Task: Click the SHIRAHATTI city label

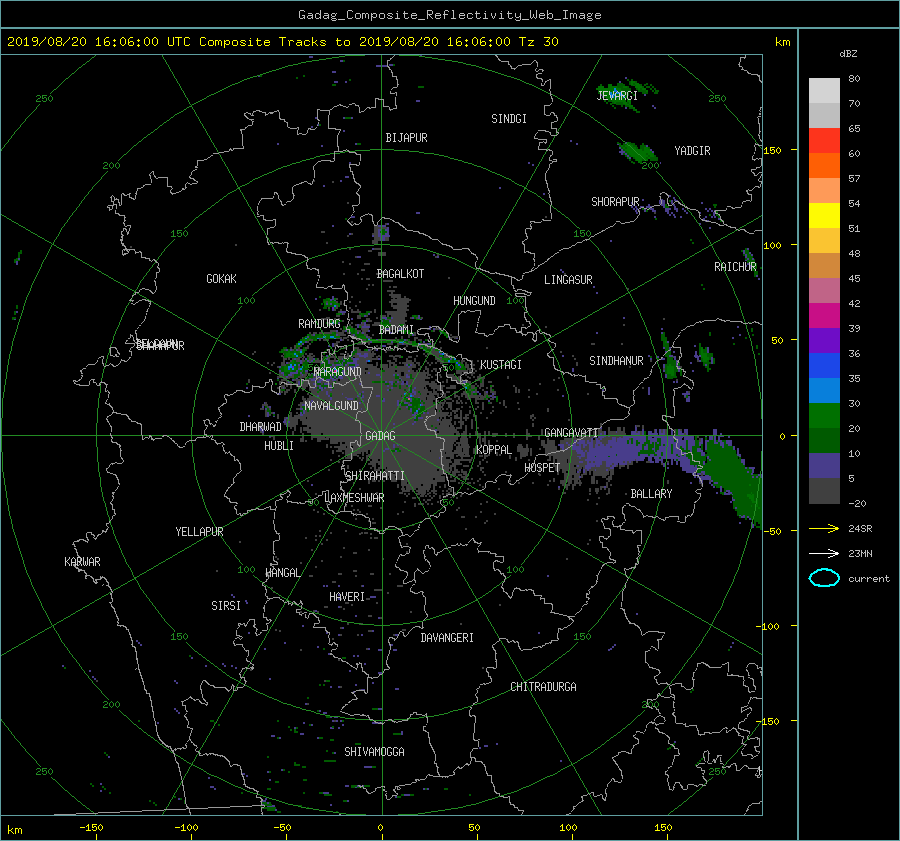Action: pyautogui.click(x=375, y=476)
